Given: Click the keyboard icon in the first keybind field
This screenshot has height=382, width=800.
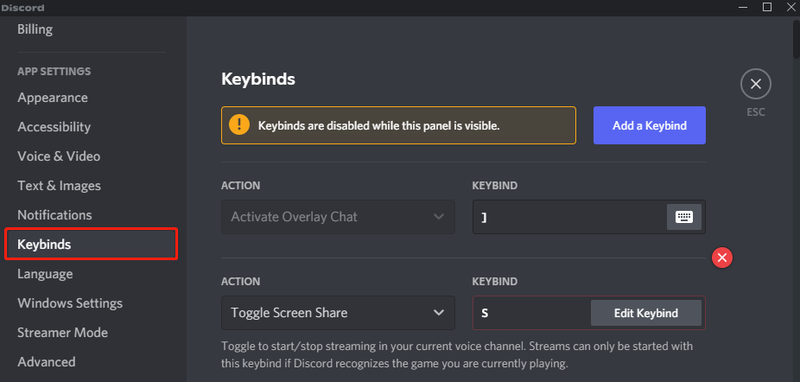Looking at the screenshot, I should pyautogui.click(x=684, y=217).
